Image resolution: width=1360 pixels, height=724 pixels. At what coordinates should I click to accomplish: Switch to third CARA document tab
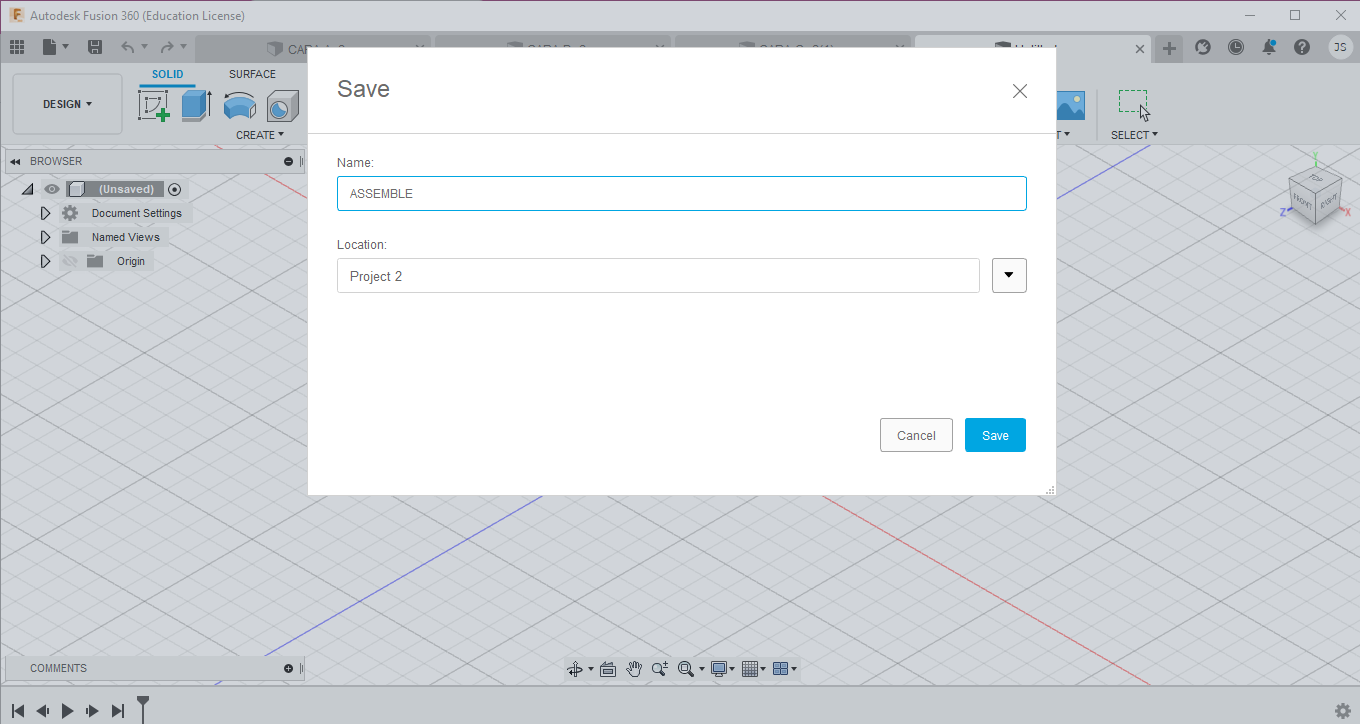tap(794, 48)
